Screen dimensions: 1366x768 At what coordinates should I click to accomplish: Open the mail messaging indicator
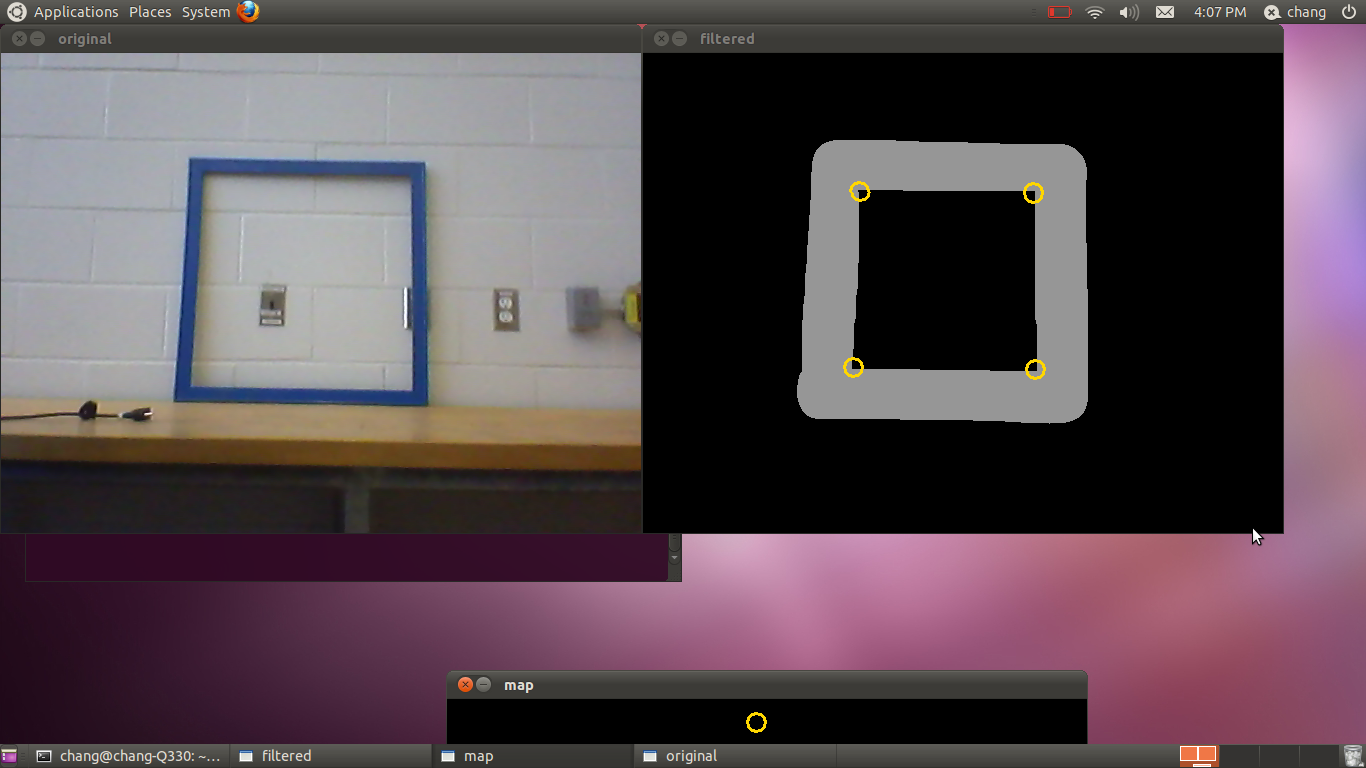(x=1165, y=12)
